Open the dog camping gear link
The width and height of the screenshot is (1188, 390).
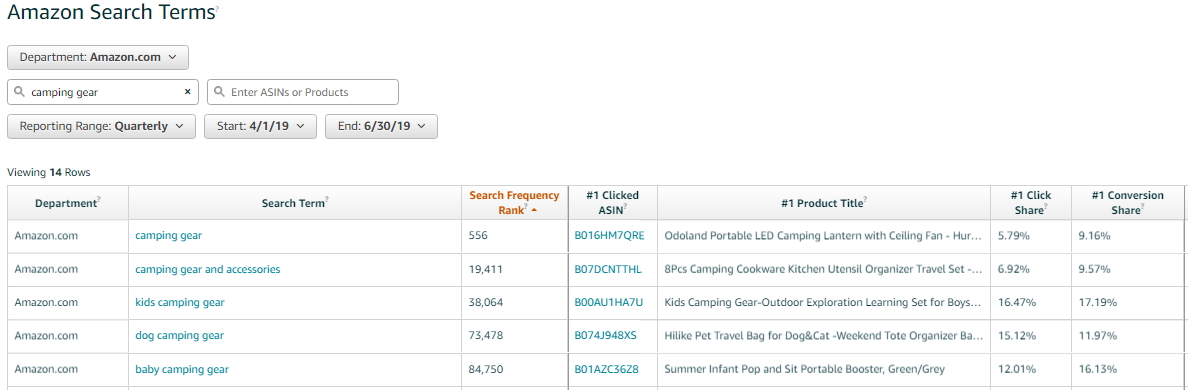[x=180, y=335]
